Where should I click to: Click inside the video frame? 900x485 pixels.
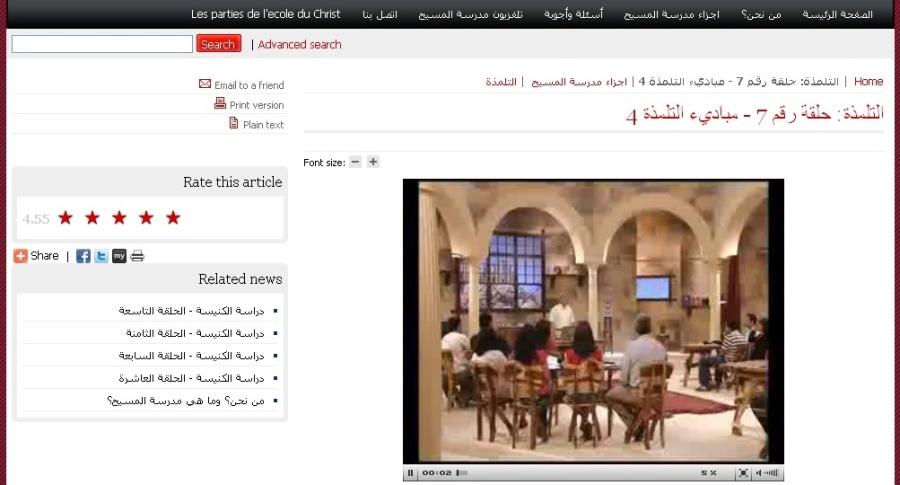point(593,321)
